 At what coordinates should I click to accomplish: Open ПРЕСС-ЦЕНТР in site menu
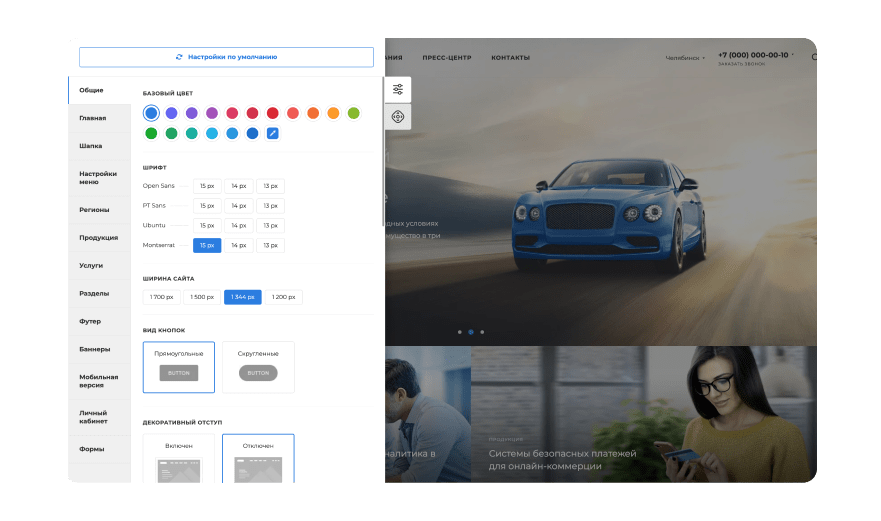pyautogui.click(x=447, y=58)
